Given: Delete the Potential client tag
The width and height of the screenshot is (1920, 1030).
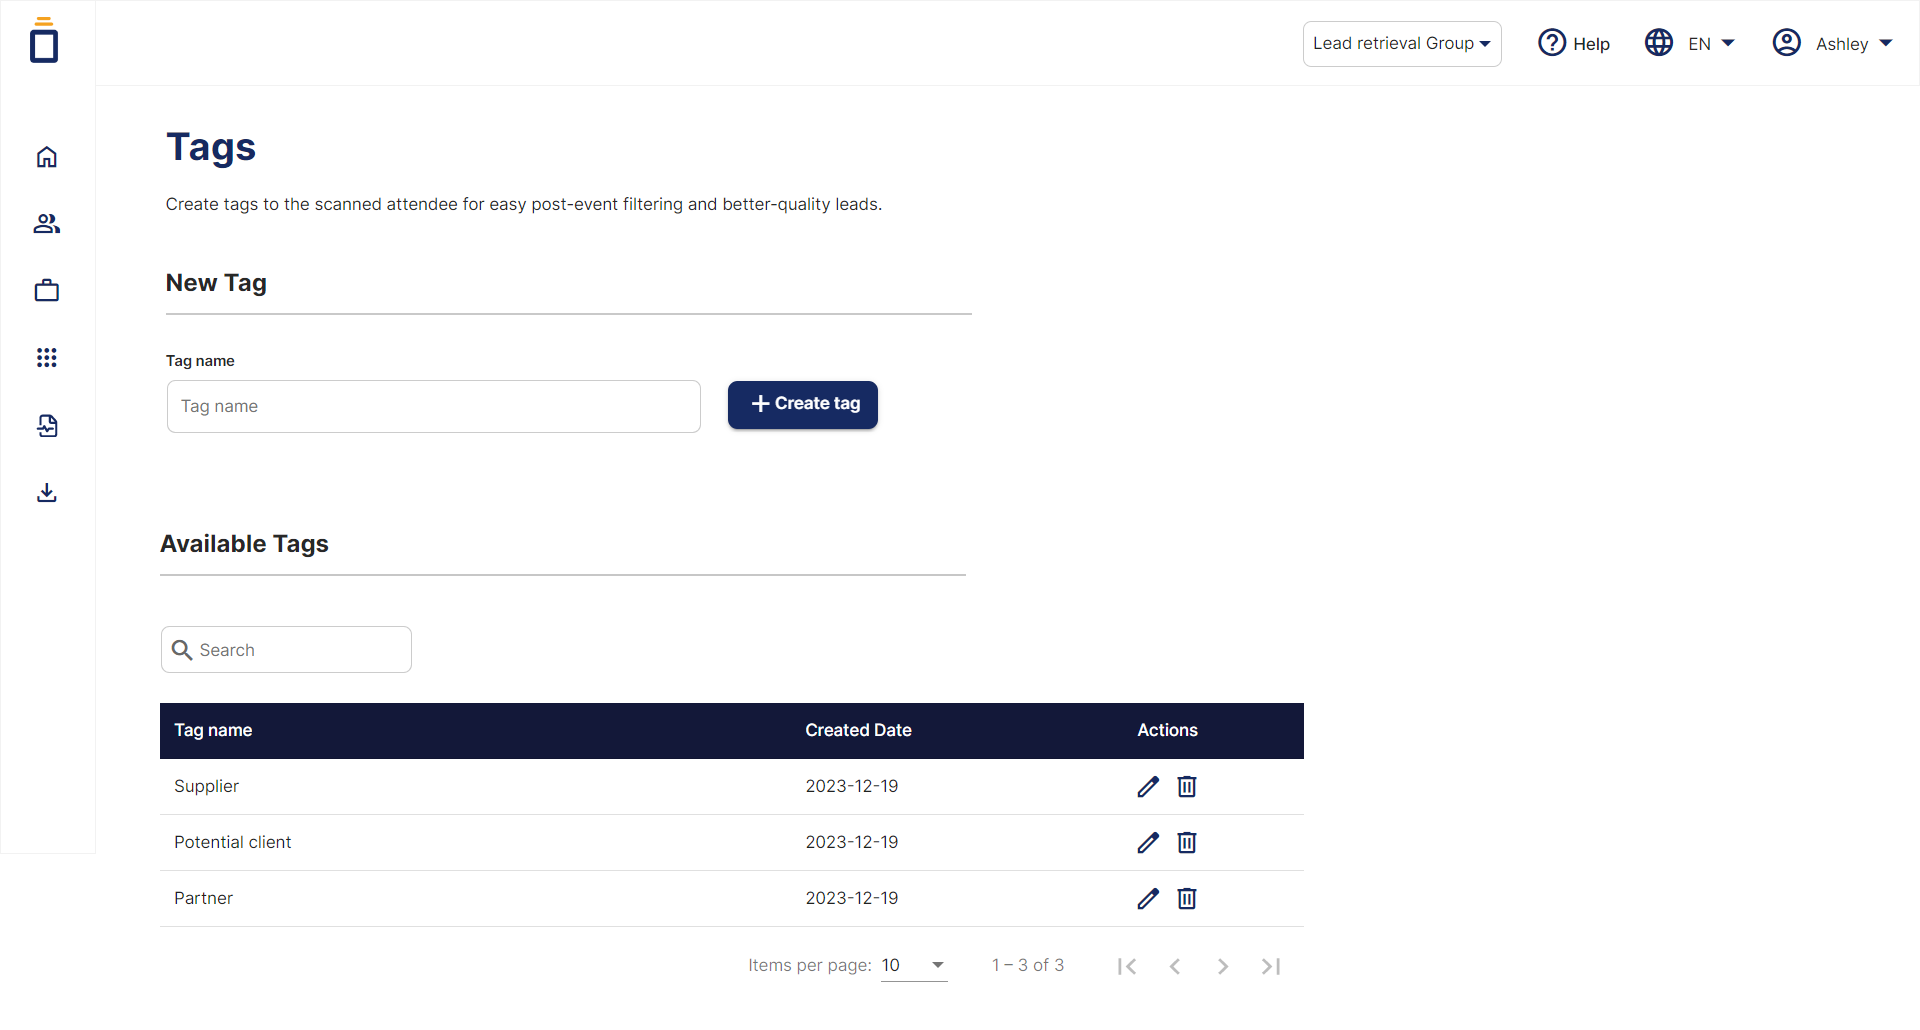Looking at the screenshot, I should [1187, 843].
